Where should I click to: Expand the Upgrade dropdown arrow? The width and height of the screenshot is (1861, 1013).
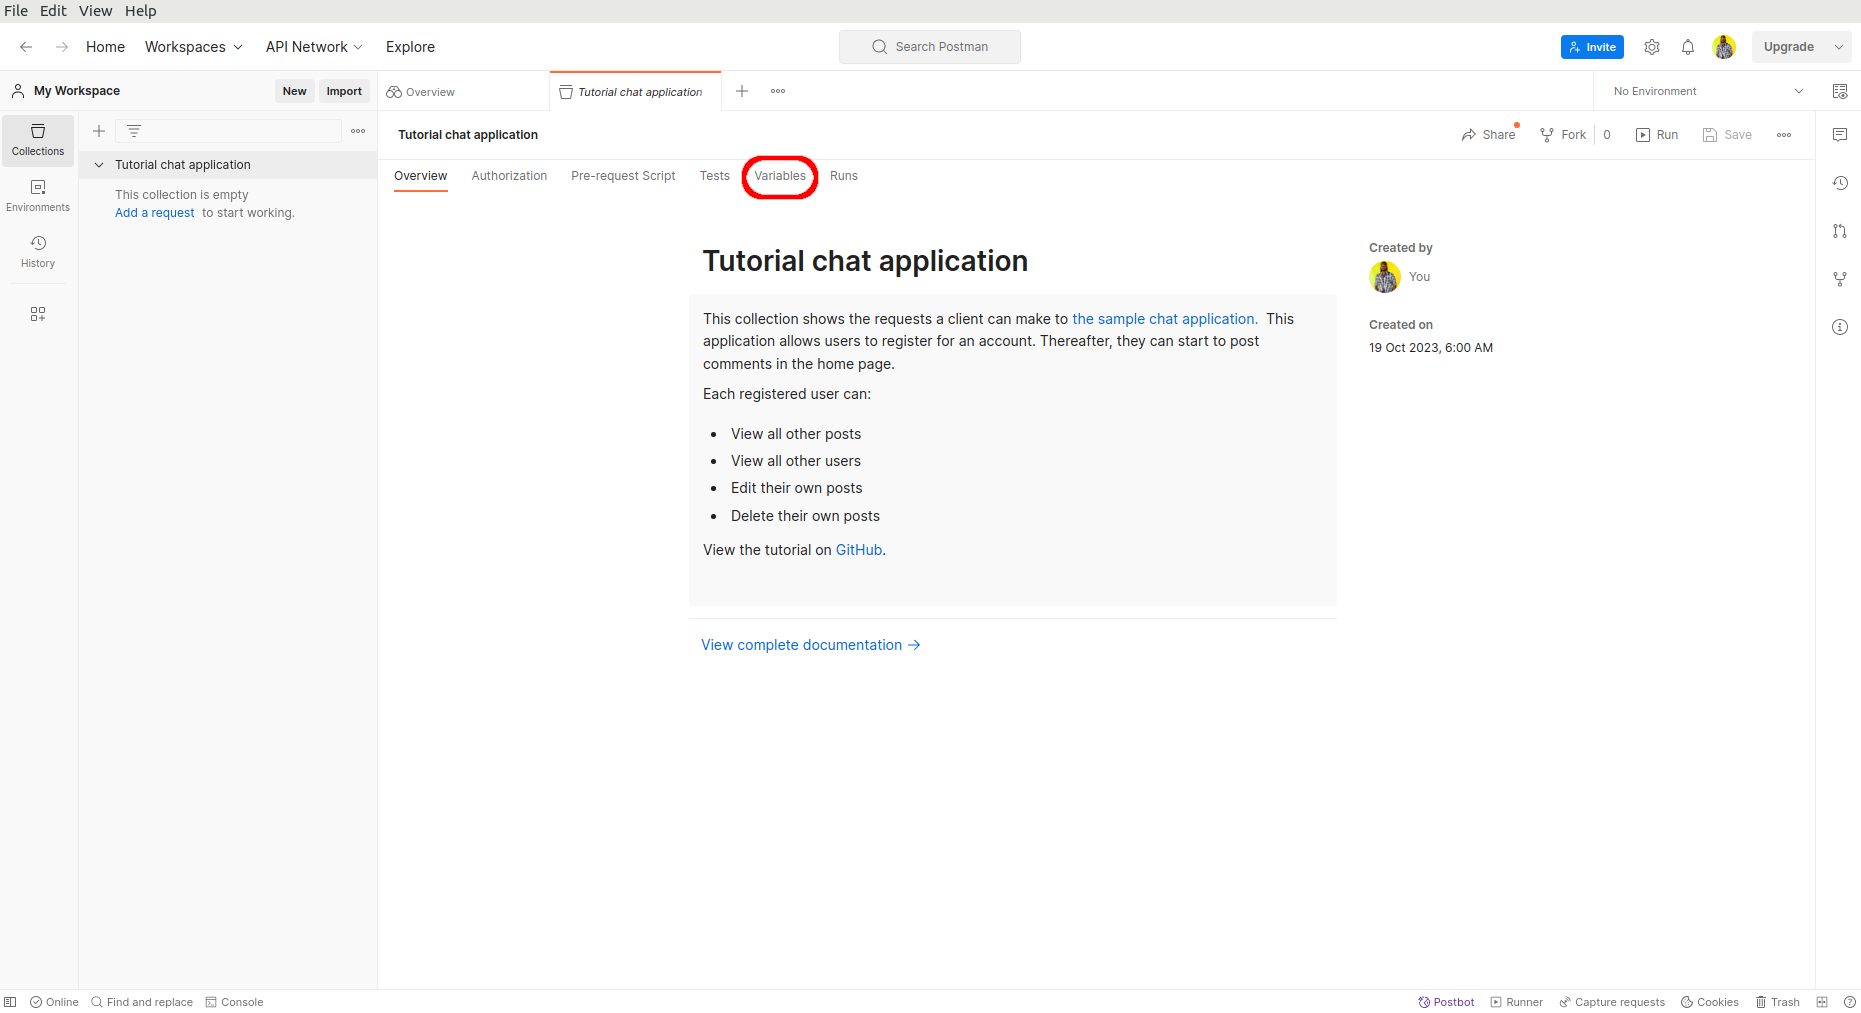(x=1839, y=47)
